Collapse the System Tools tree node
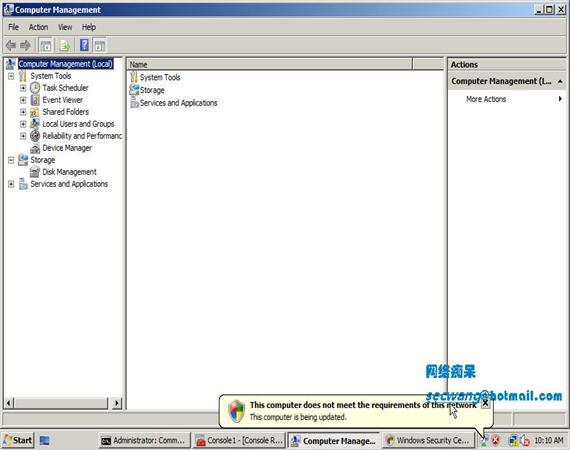Screen dimensions: 570x450 [11, 76]
